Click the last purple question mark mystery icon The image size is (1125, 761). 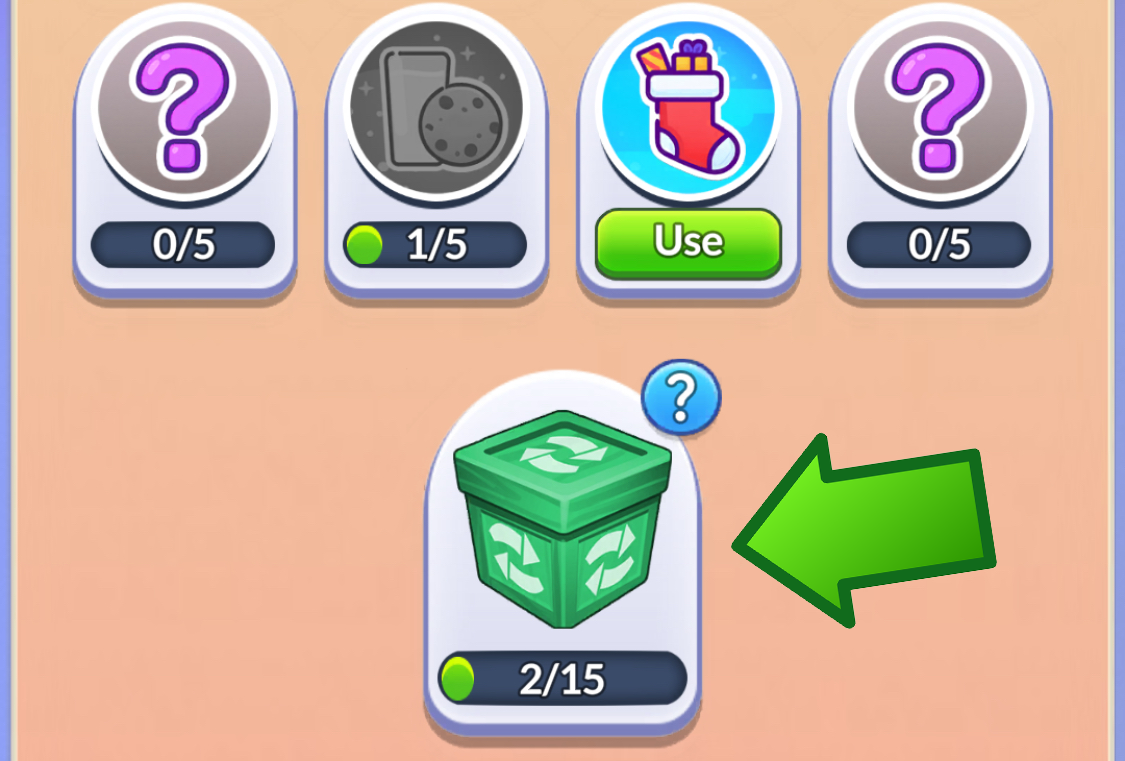940,109
